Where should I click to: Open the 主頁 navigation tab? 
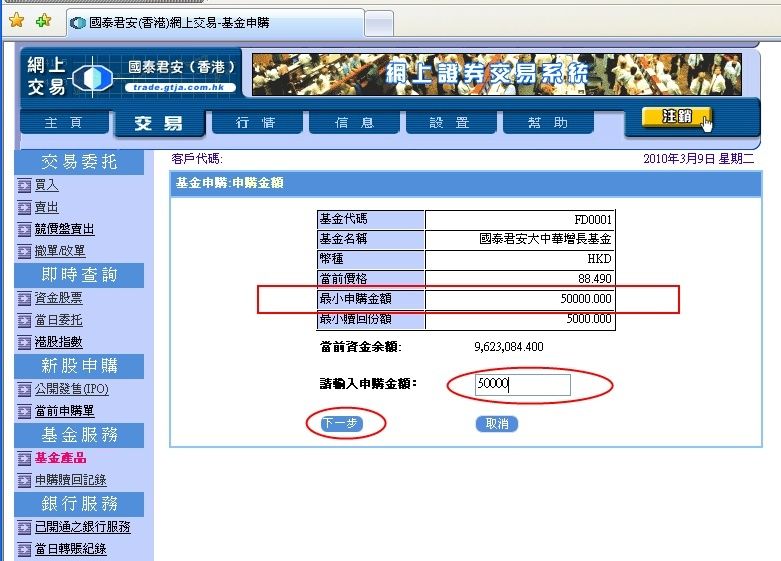(64, 123)
